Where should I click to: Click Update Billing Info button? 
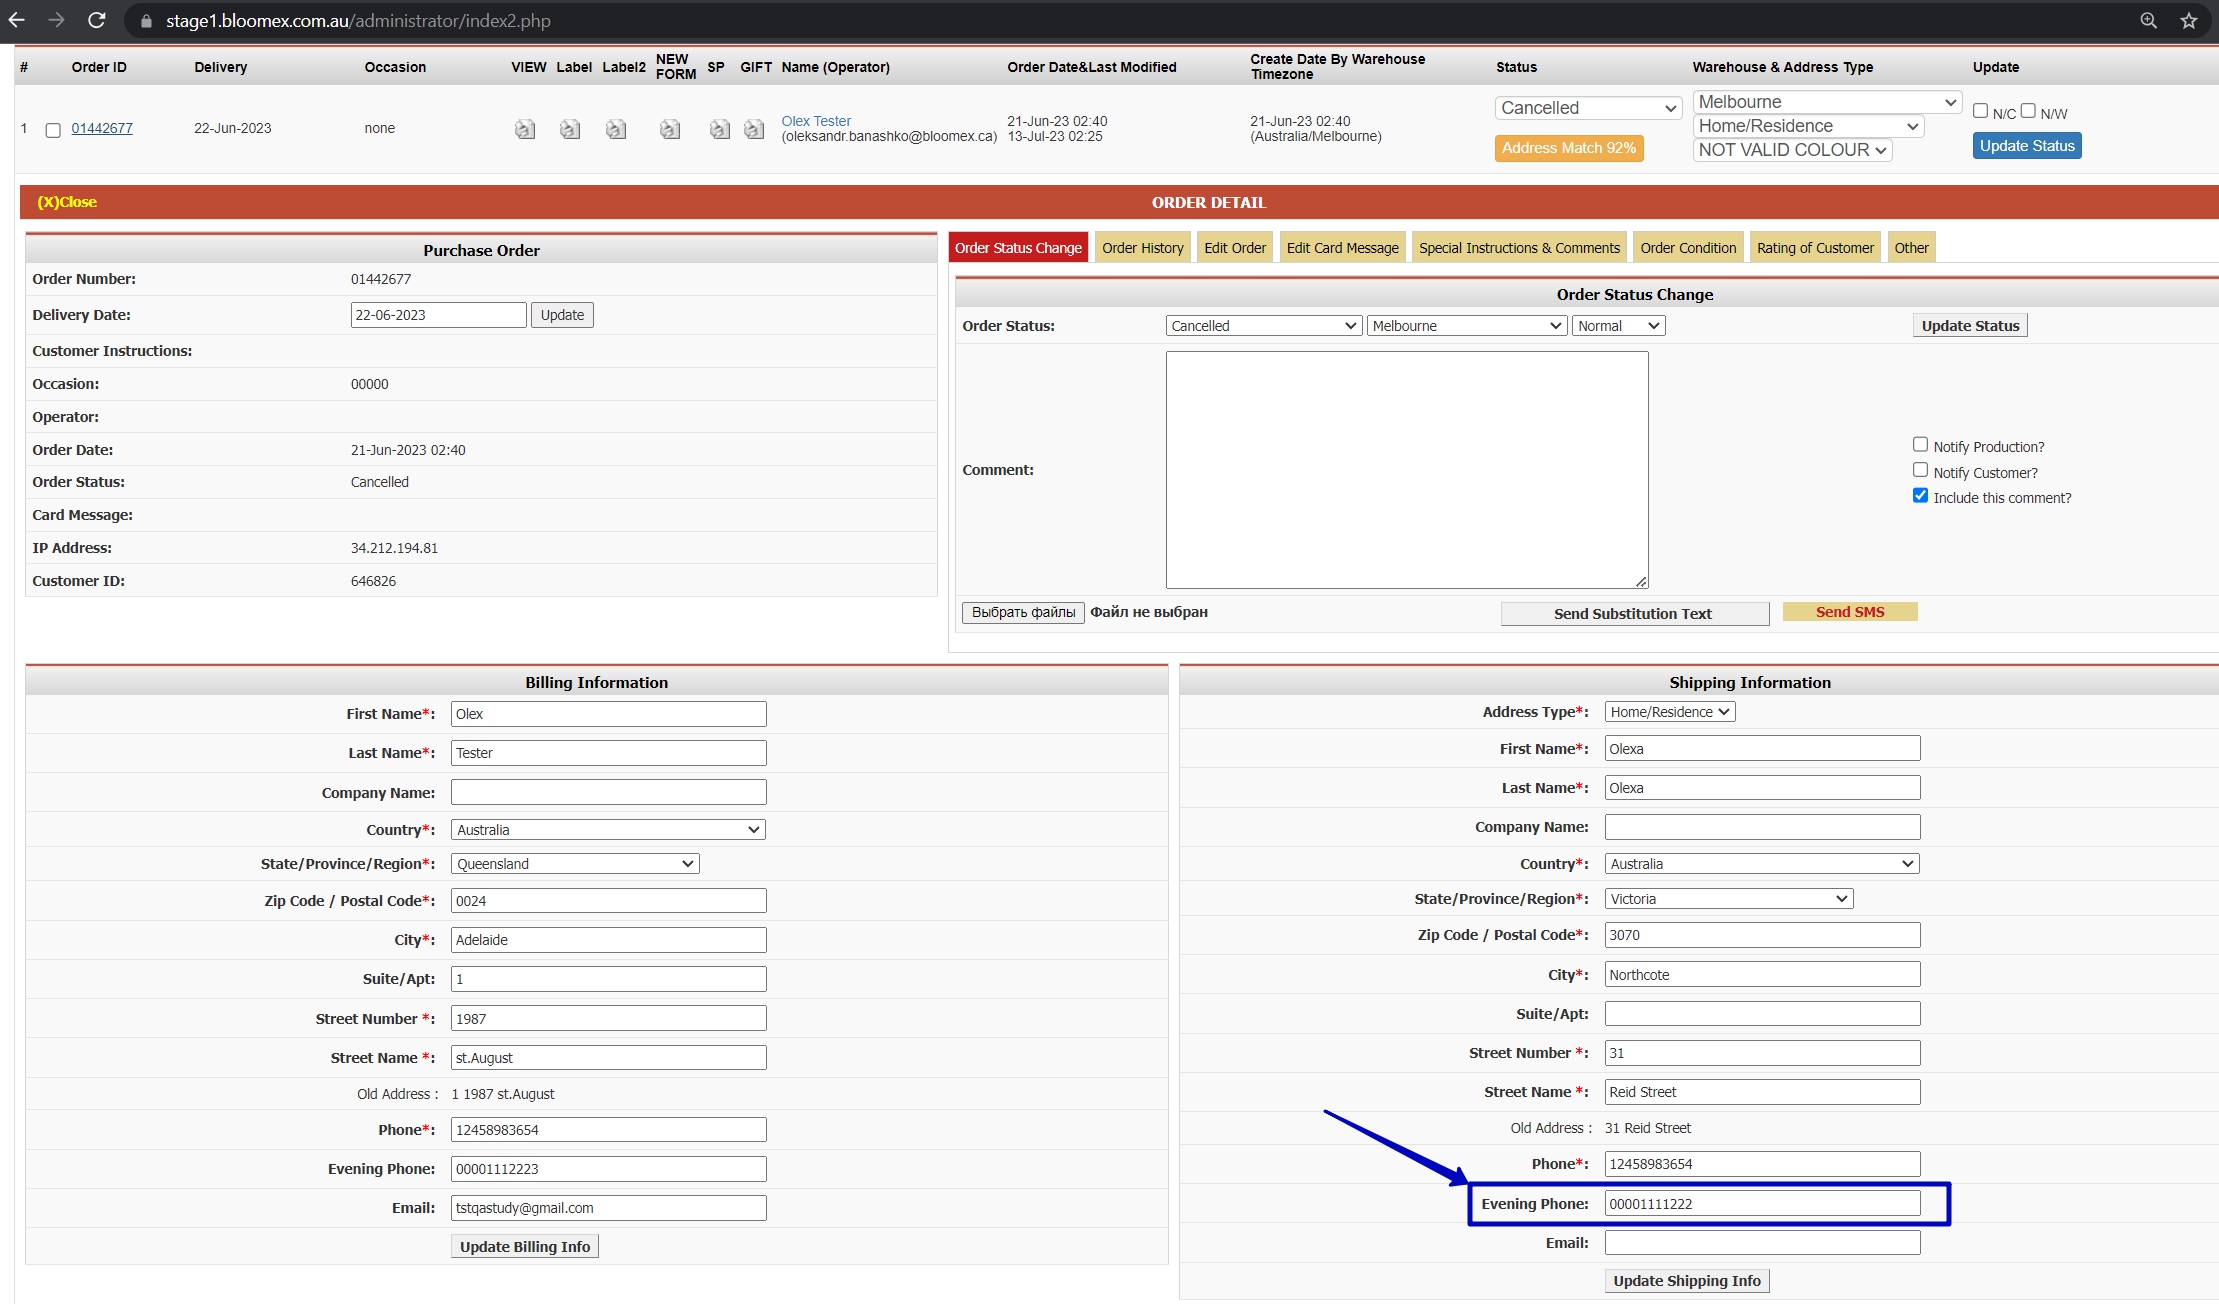[525, 1247]
